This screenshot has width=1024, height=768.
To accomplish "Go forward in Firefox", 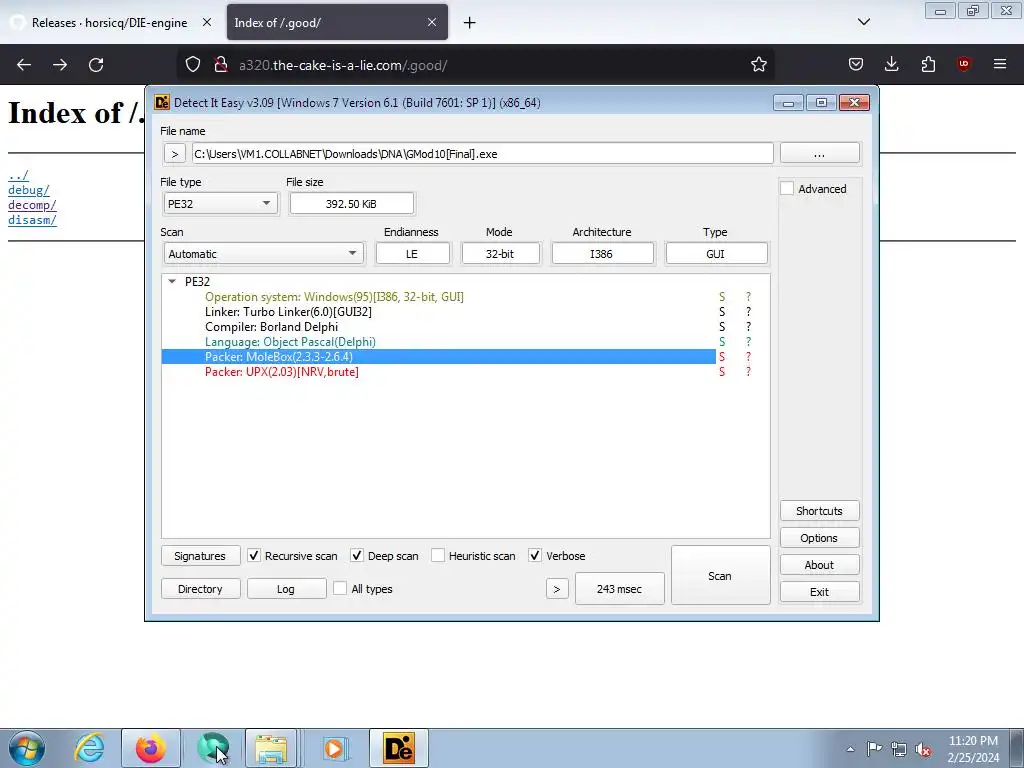I will [x=60, y=65].
